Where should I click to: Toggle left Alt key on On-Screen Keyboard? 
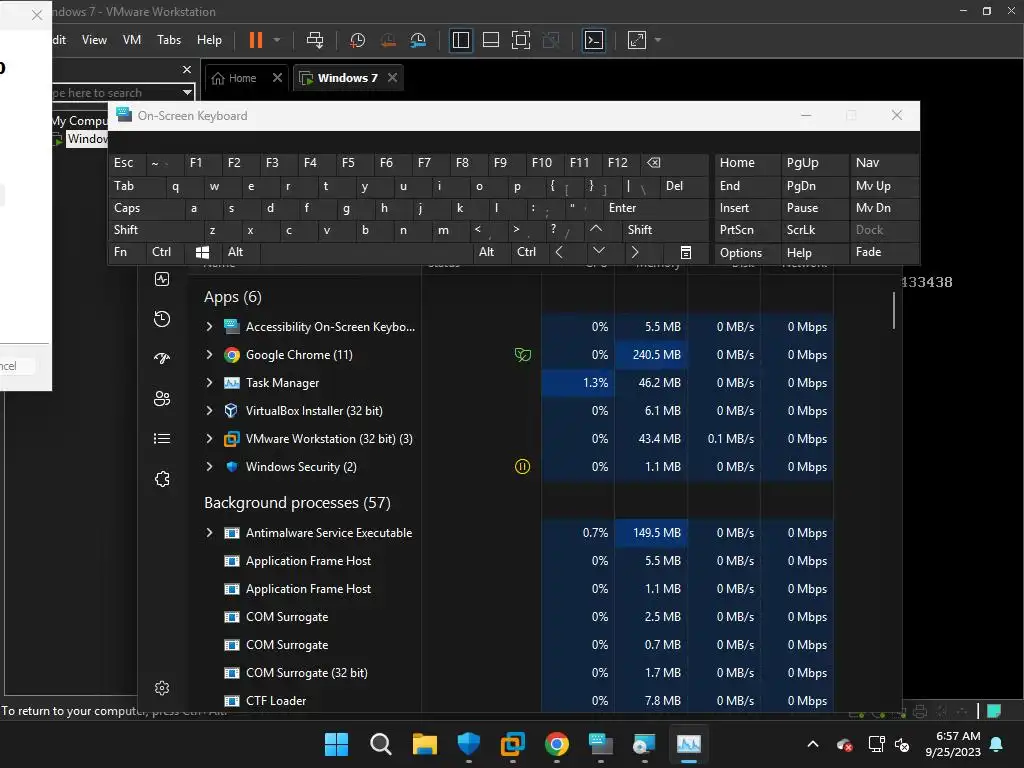click(240, 252)
